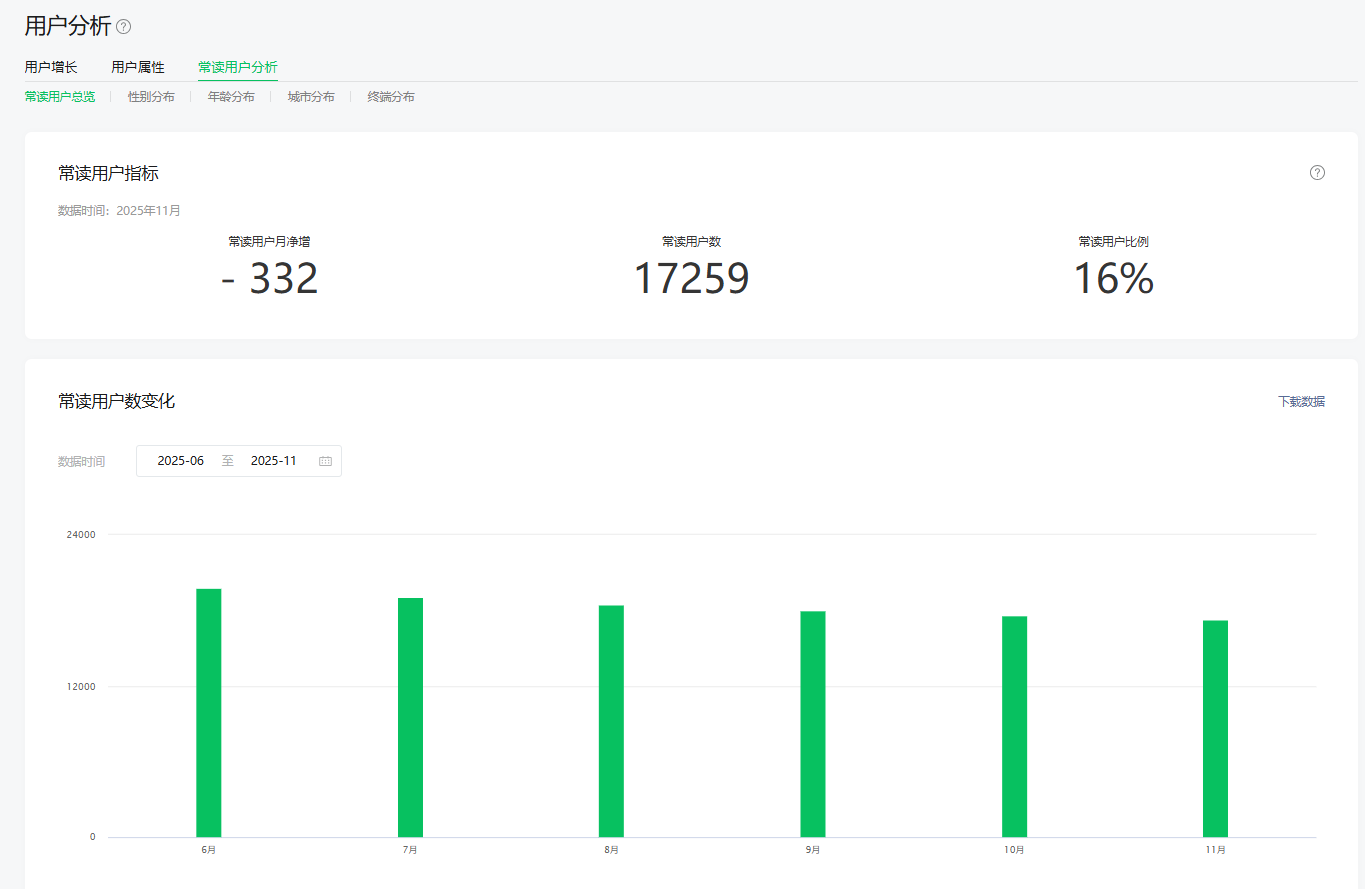Click 下载数据 link
1365x889 pixels.
tap(1301, 401)
